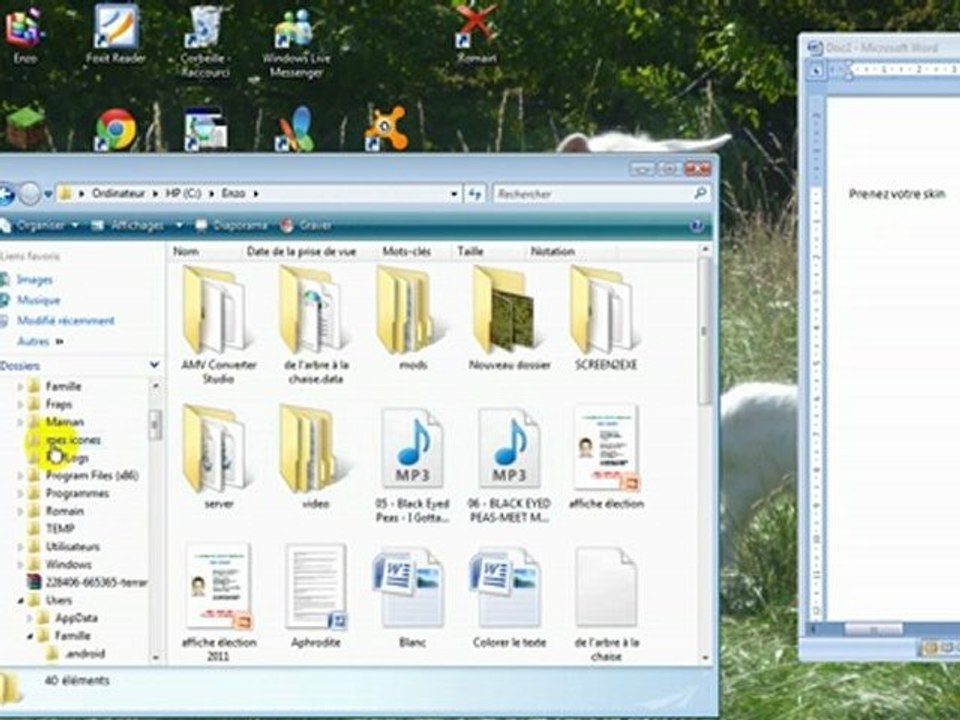960x720 pixels.
Task: Sort by the Notation column header
Action: (x=571, y=251)
